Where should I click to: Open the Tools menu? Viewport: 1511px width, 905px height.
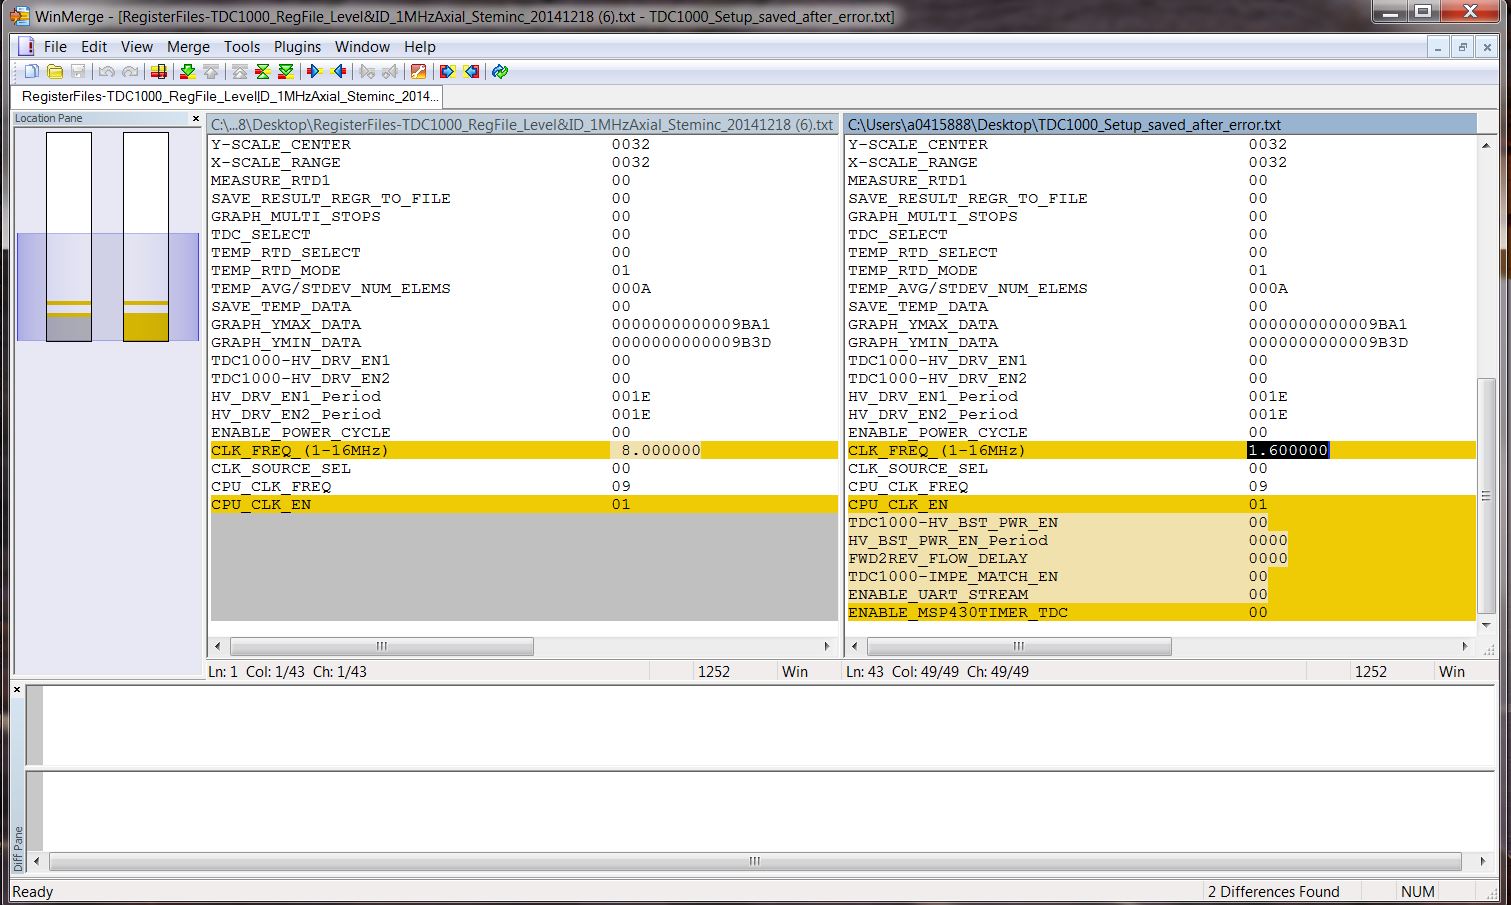coord(241,46)
